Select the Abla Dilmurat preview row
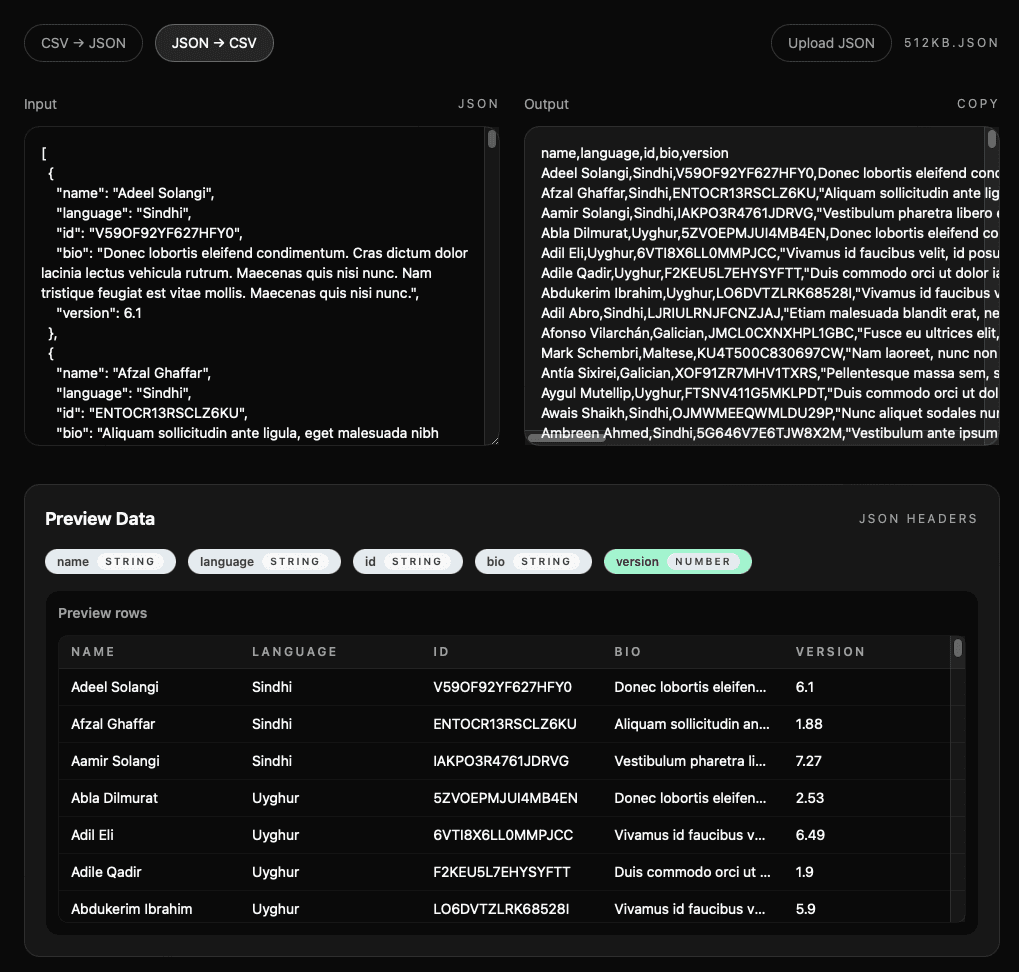The height and width of the screenshot is (972, 1019). point(400,798)
